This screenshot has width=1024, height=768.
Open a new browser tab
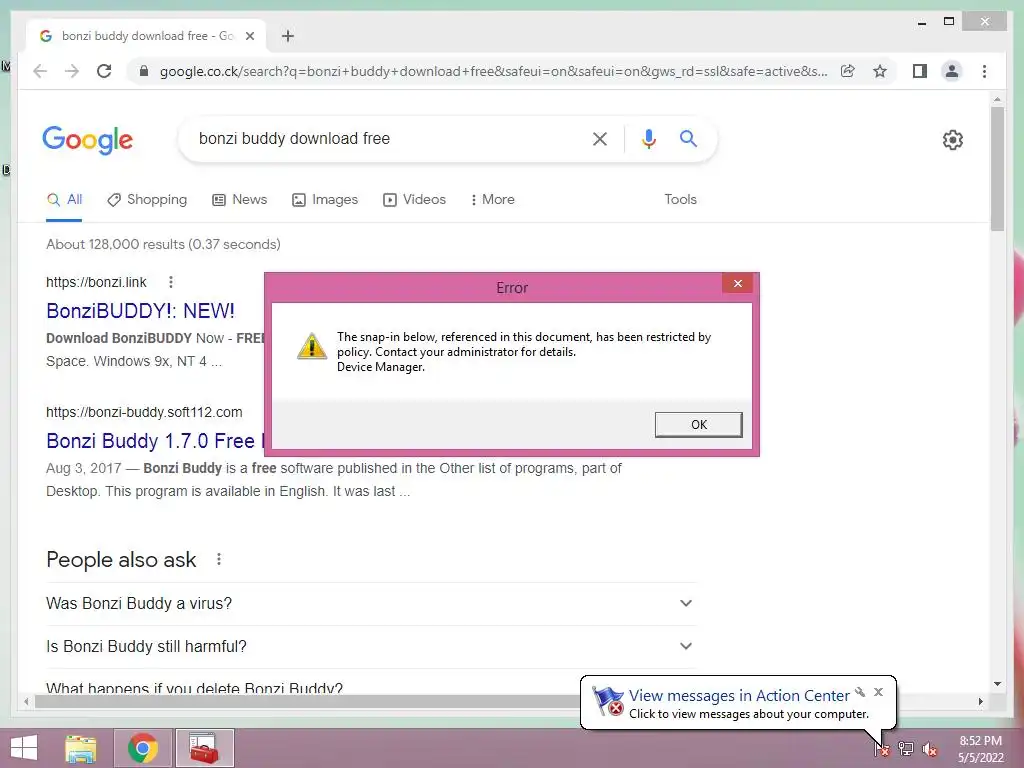(288, 36)
